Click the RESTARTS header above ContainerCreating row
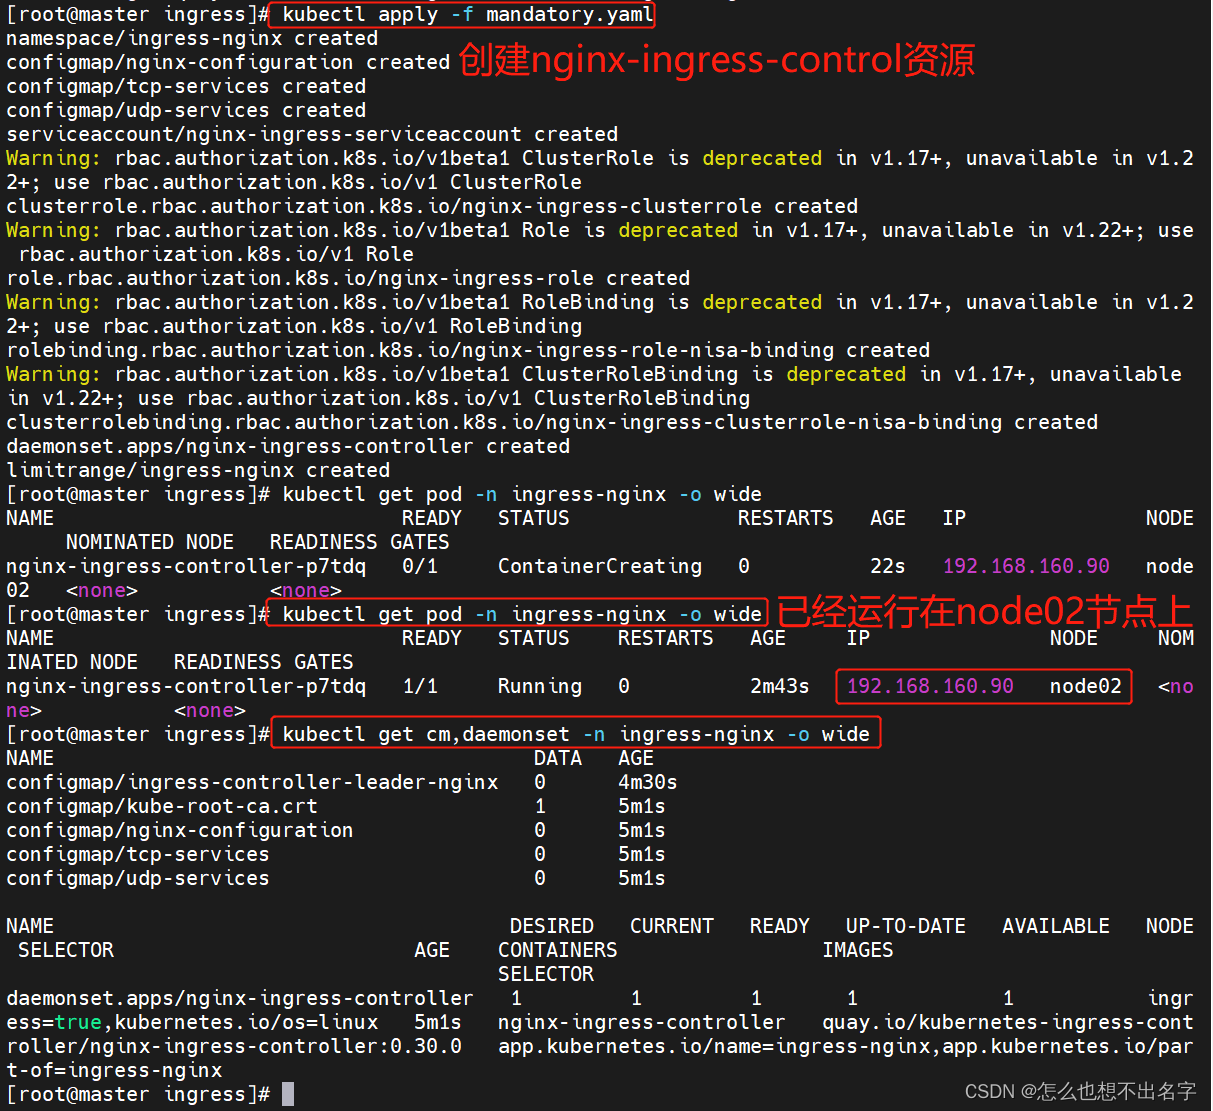 tap(786, 518)
